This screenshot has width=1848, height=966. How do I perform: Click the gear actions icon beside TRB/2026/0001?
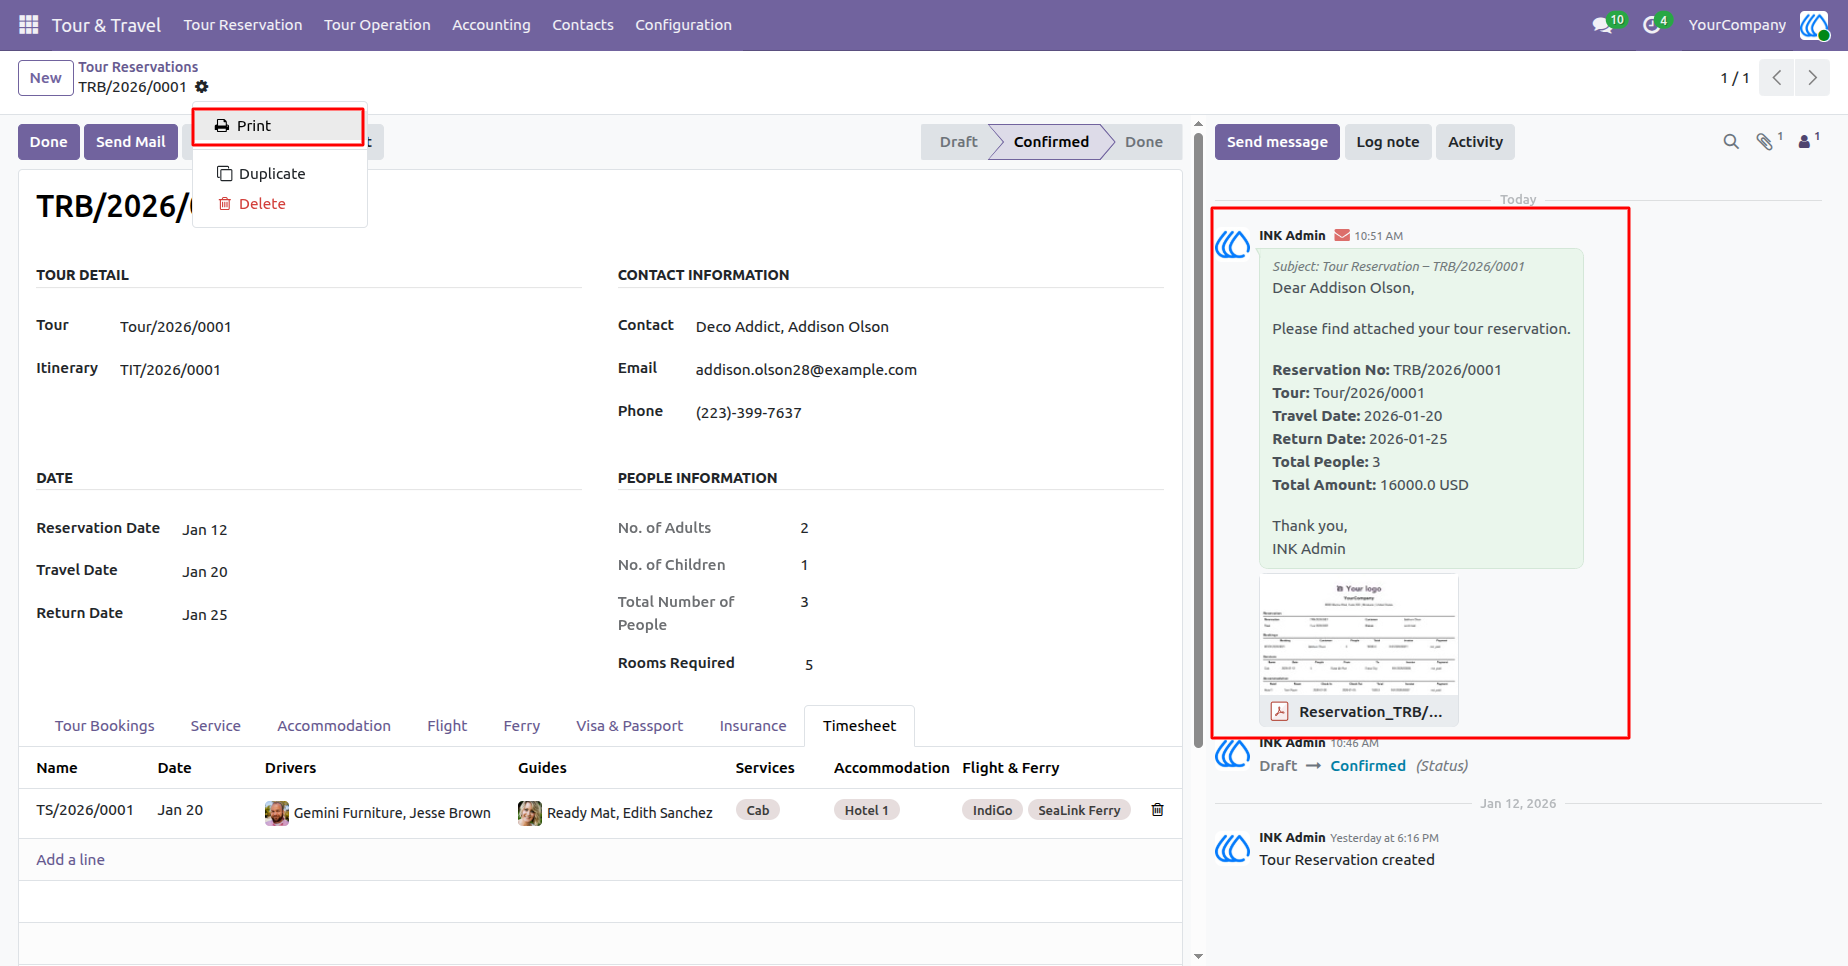202,87
